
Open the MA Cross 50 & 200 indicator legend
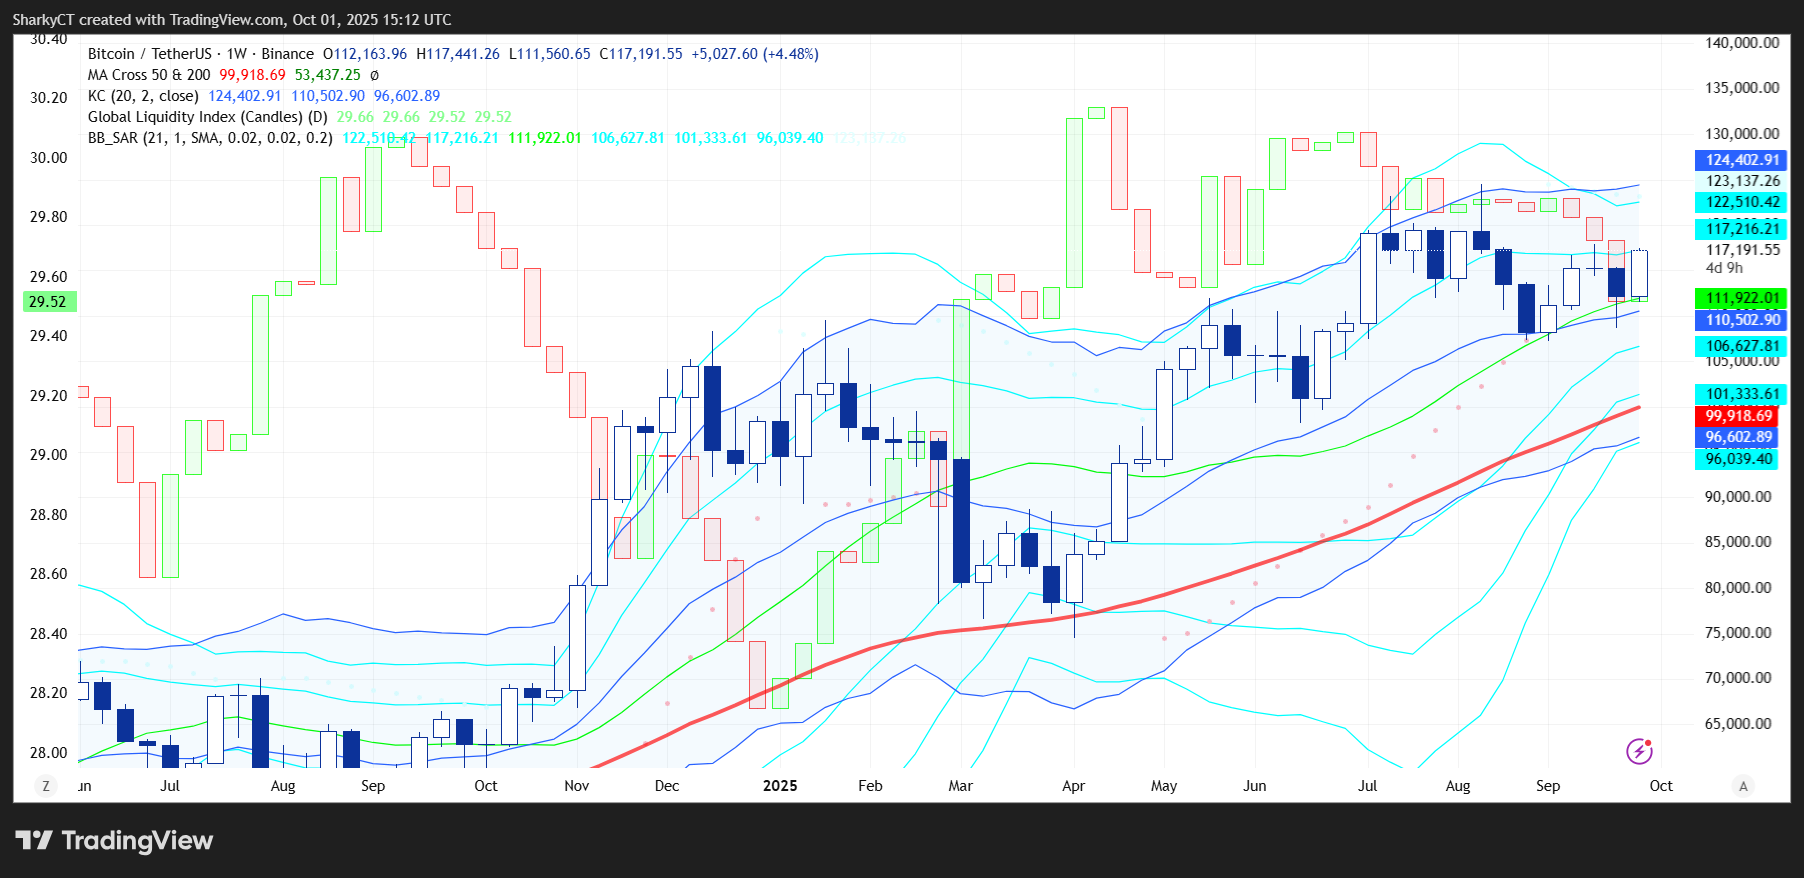(149, 75)
